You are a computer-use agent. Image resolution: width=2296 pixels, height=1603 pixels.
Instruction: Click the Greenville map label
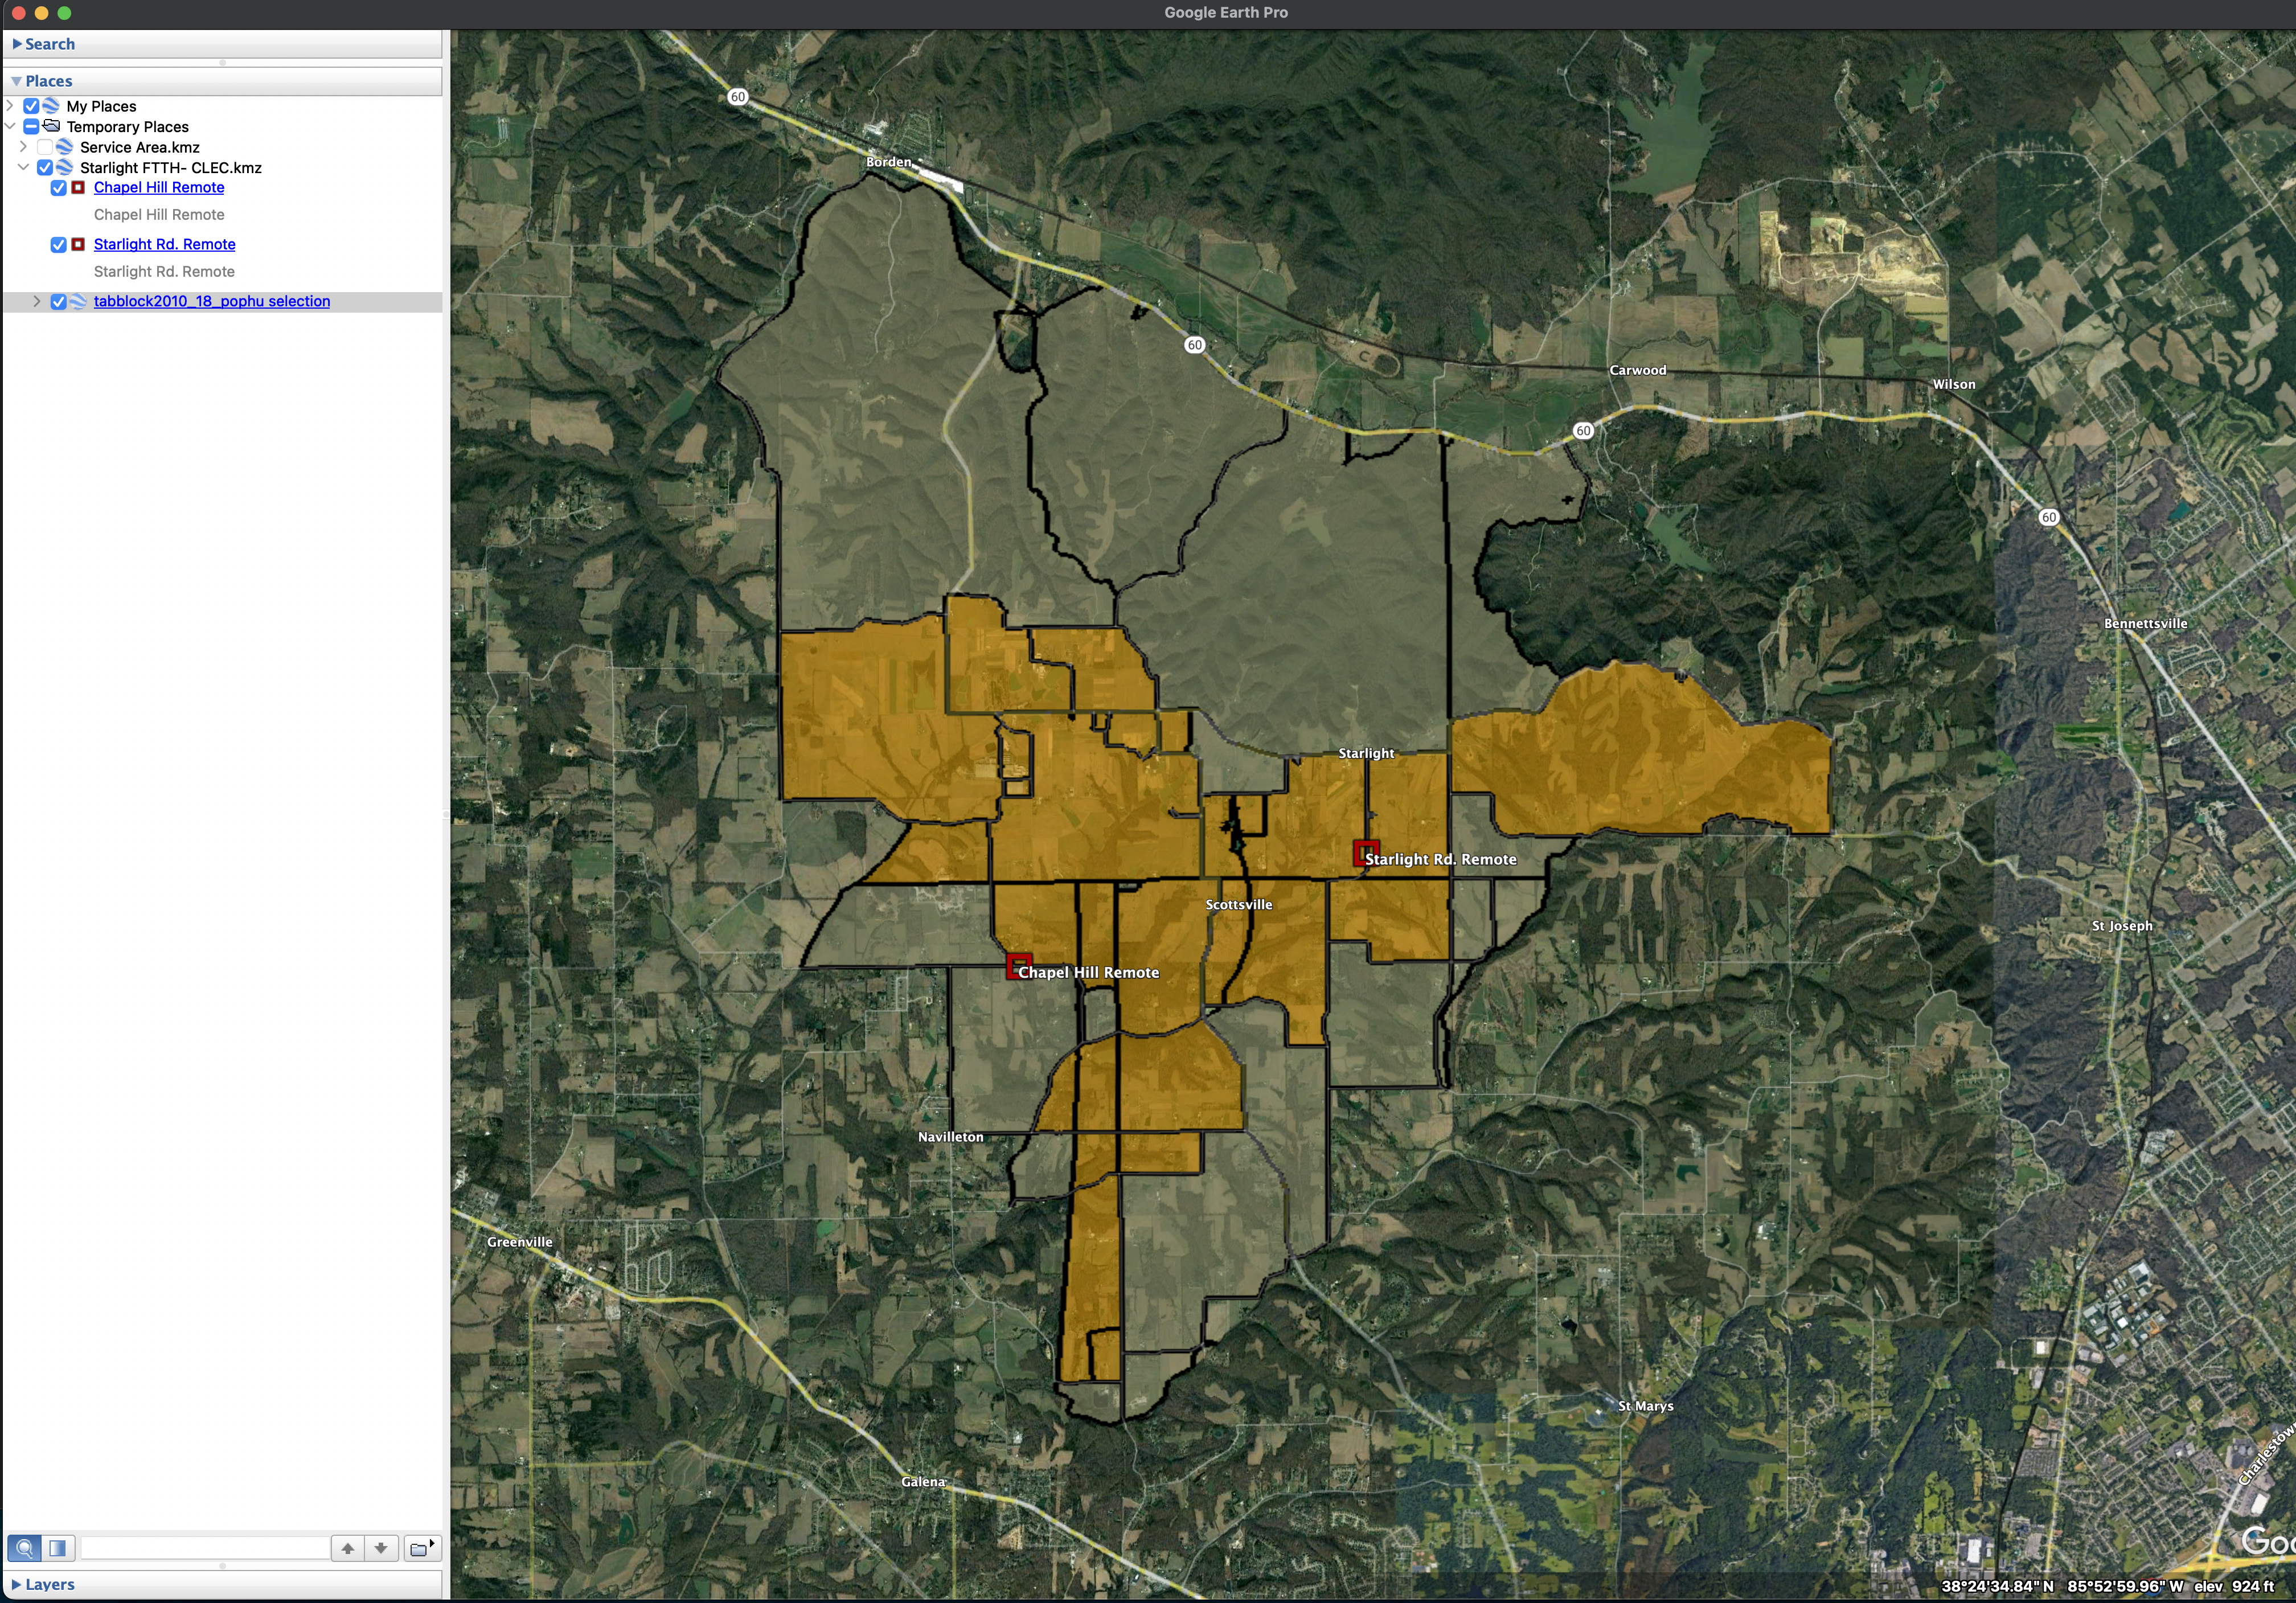(x=520, y=1242)
